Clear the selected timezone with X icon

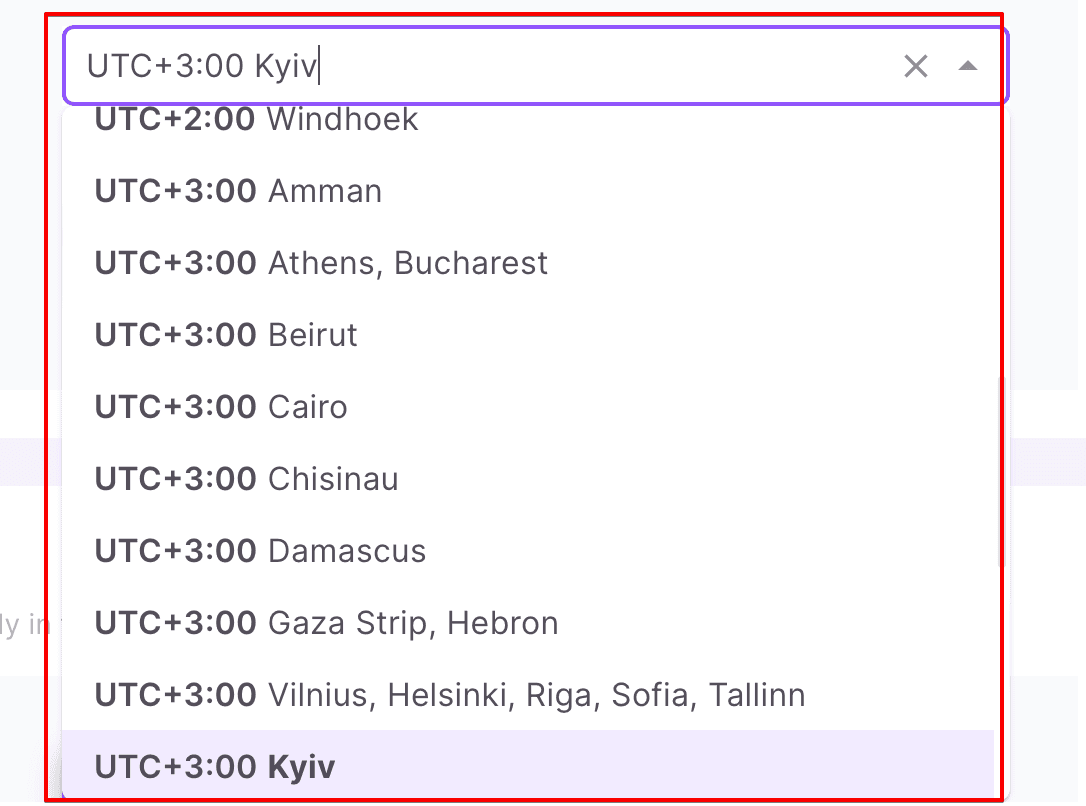pos(915,67)
